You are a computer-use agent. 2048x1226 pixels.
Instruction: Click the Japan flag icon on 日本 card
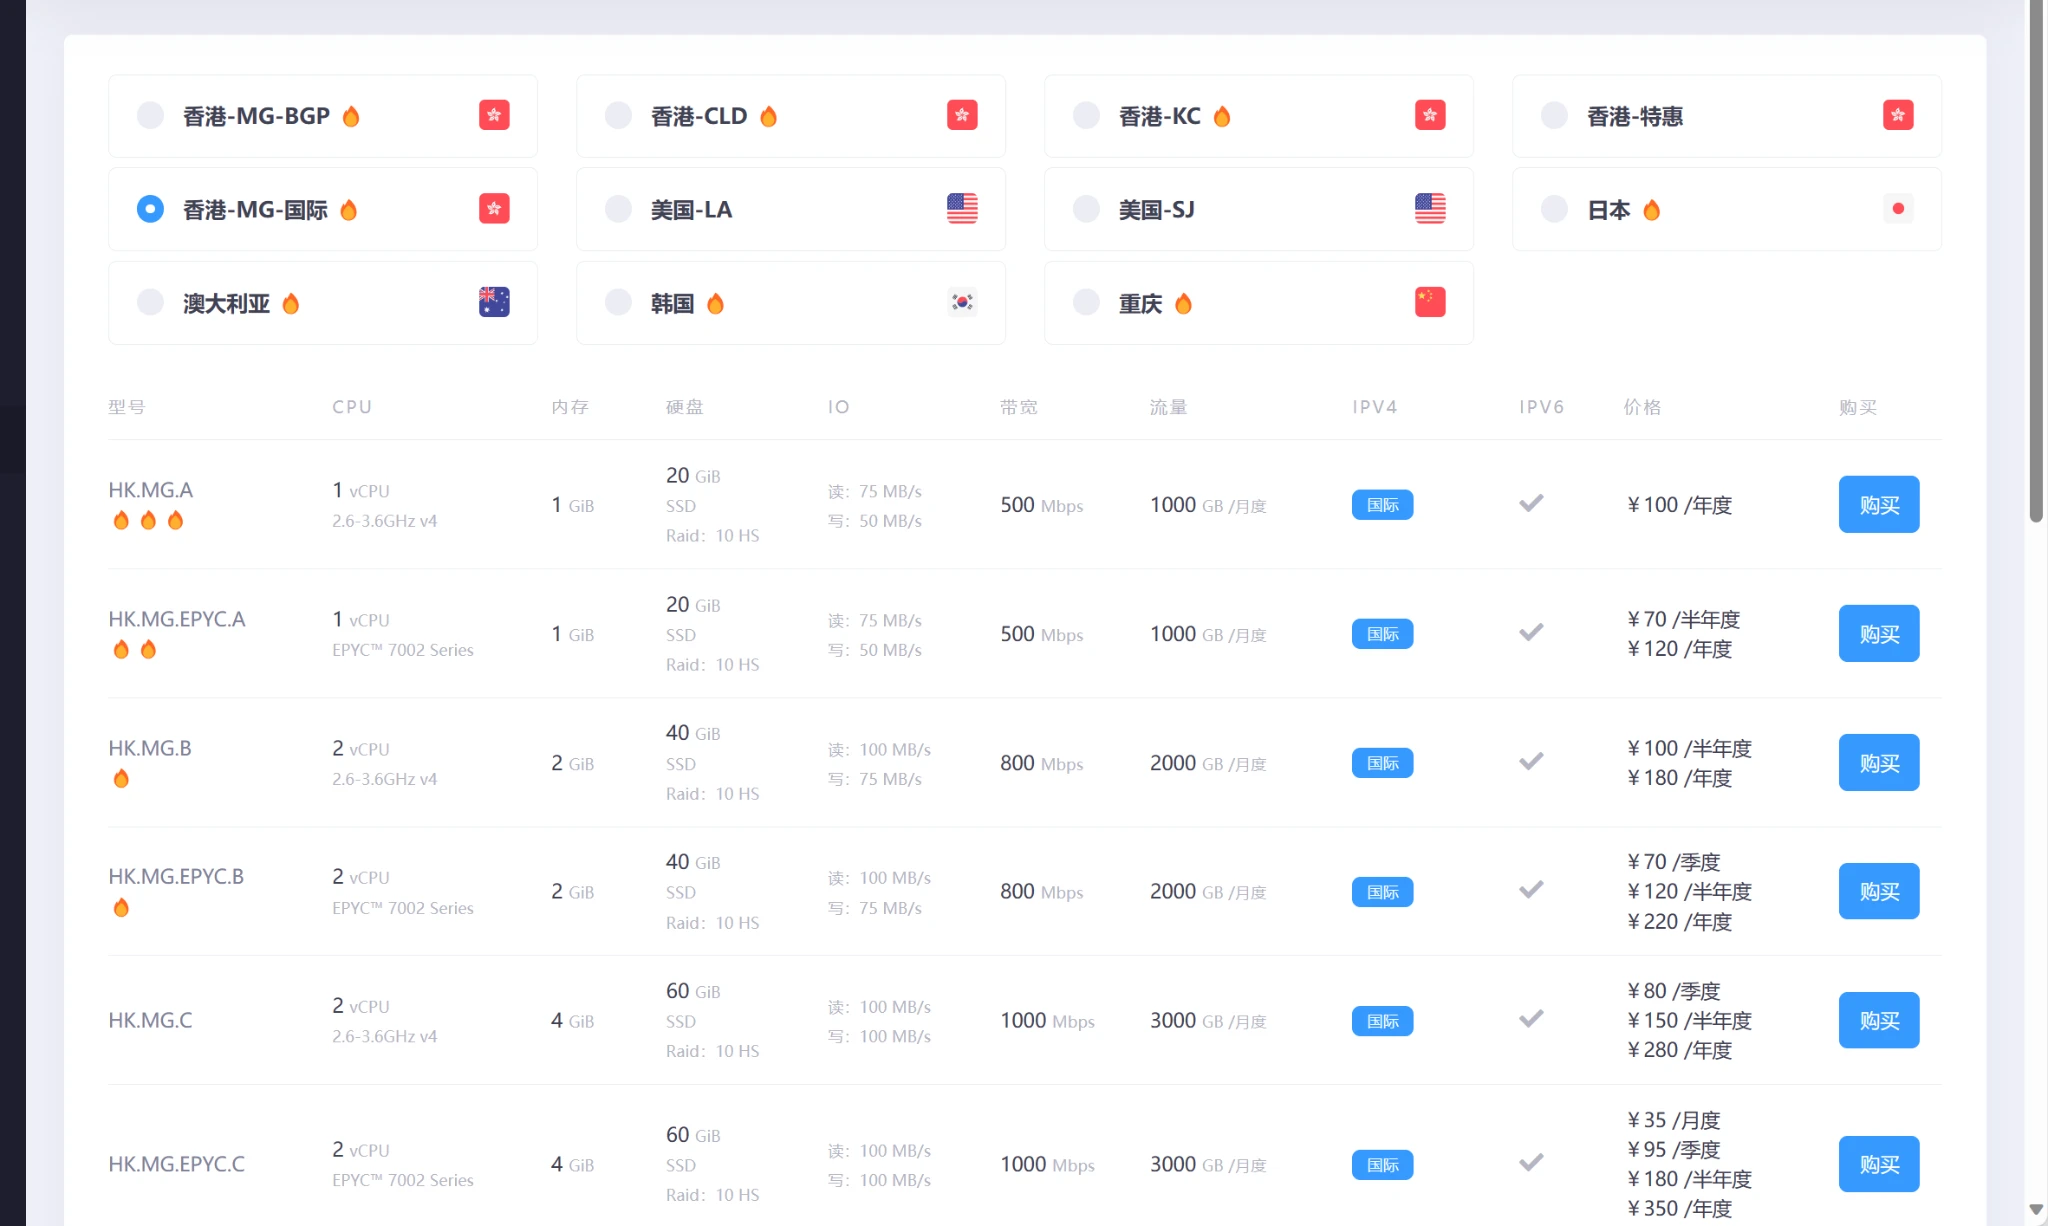(x=1897, y=208)
